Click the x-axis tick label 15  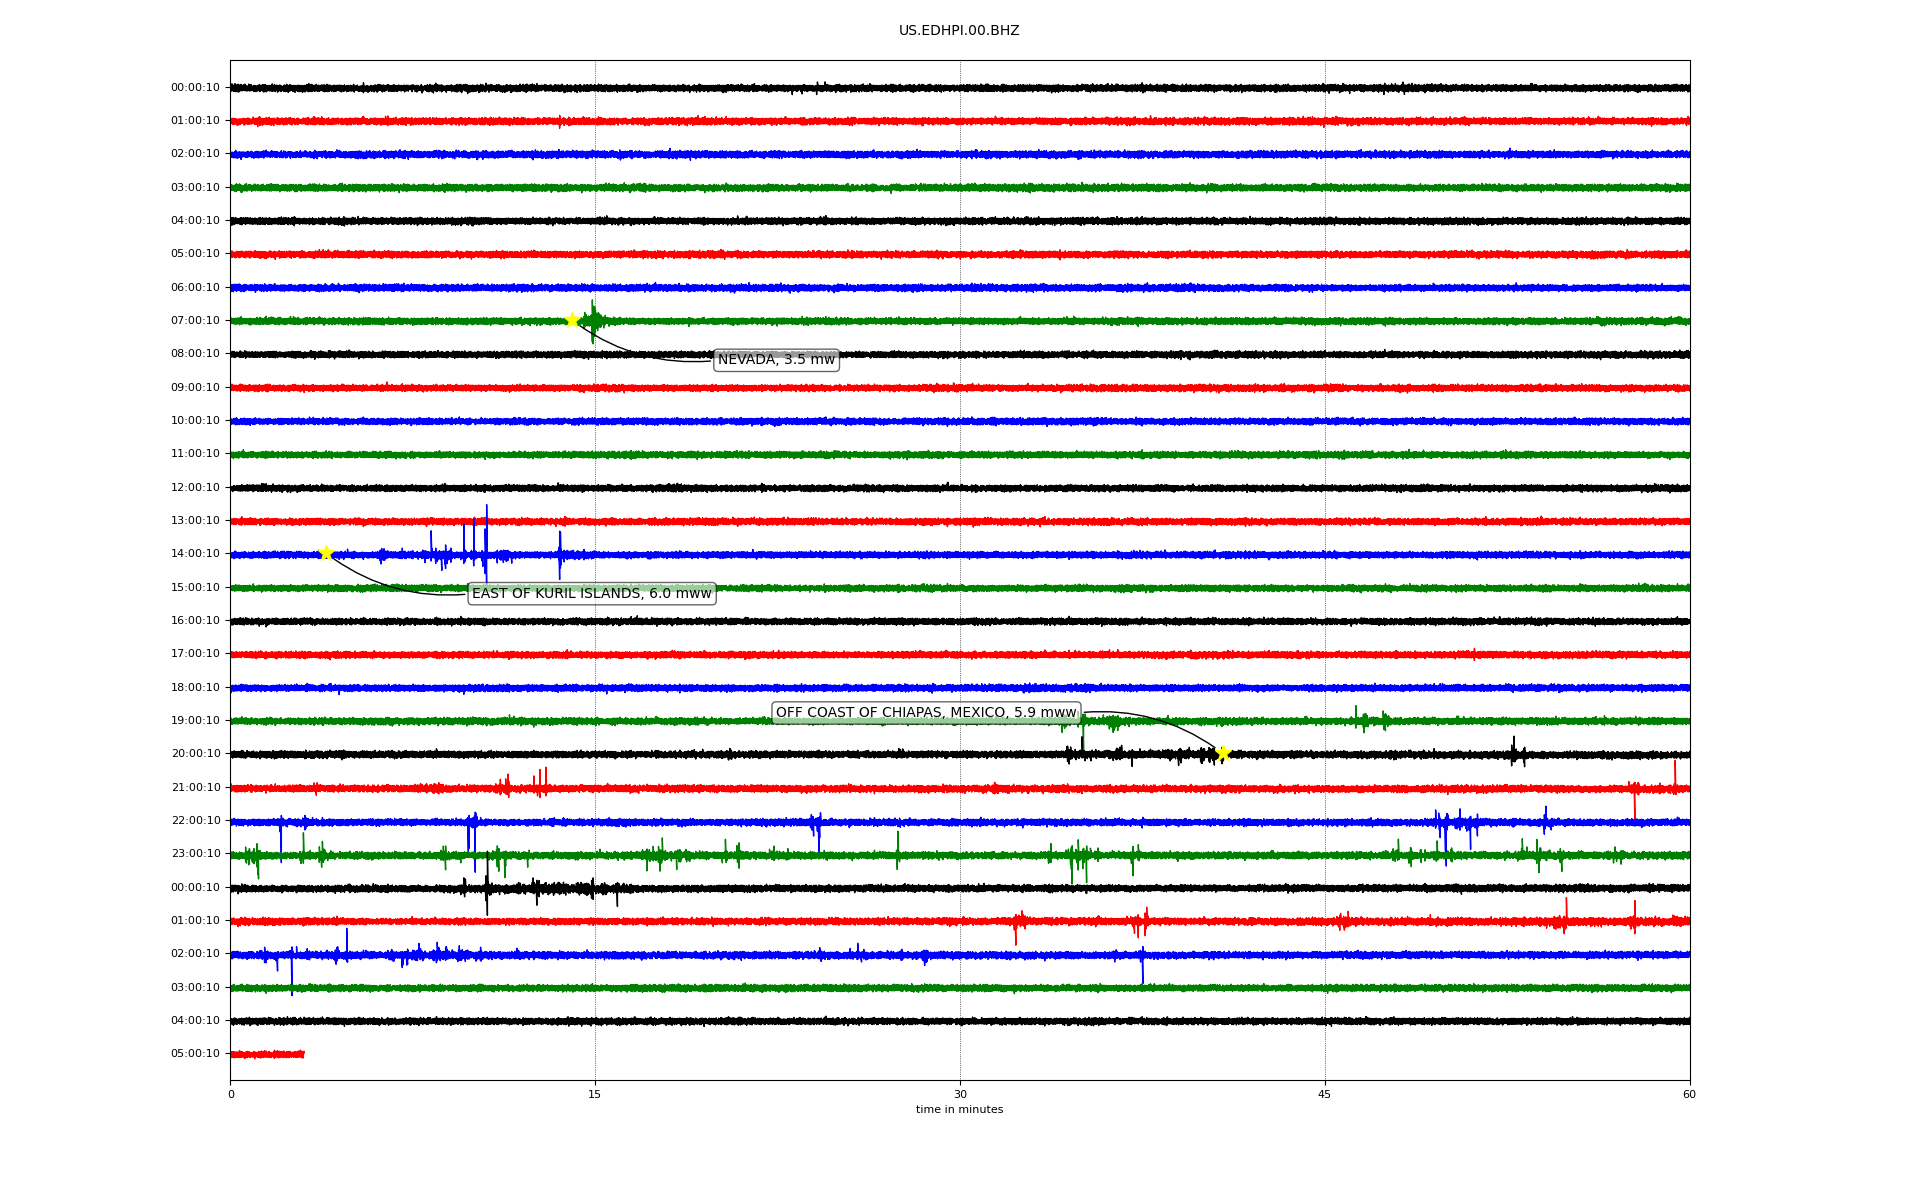[x=595, y=1094]
